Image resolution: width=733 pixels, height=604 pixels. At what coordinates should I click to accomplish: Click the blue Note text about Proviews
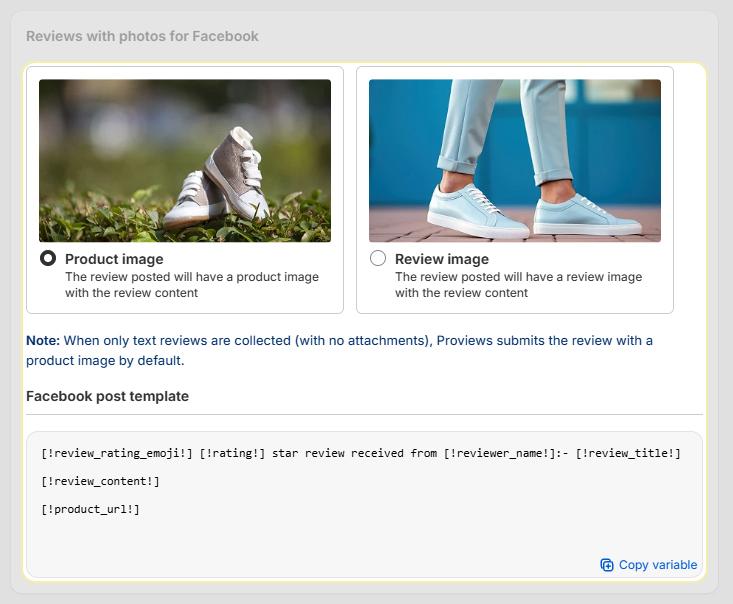(x=339, y=350)
